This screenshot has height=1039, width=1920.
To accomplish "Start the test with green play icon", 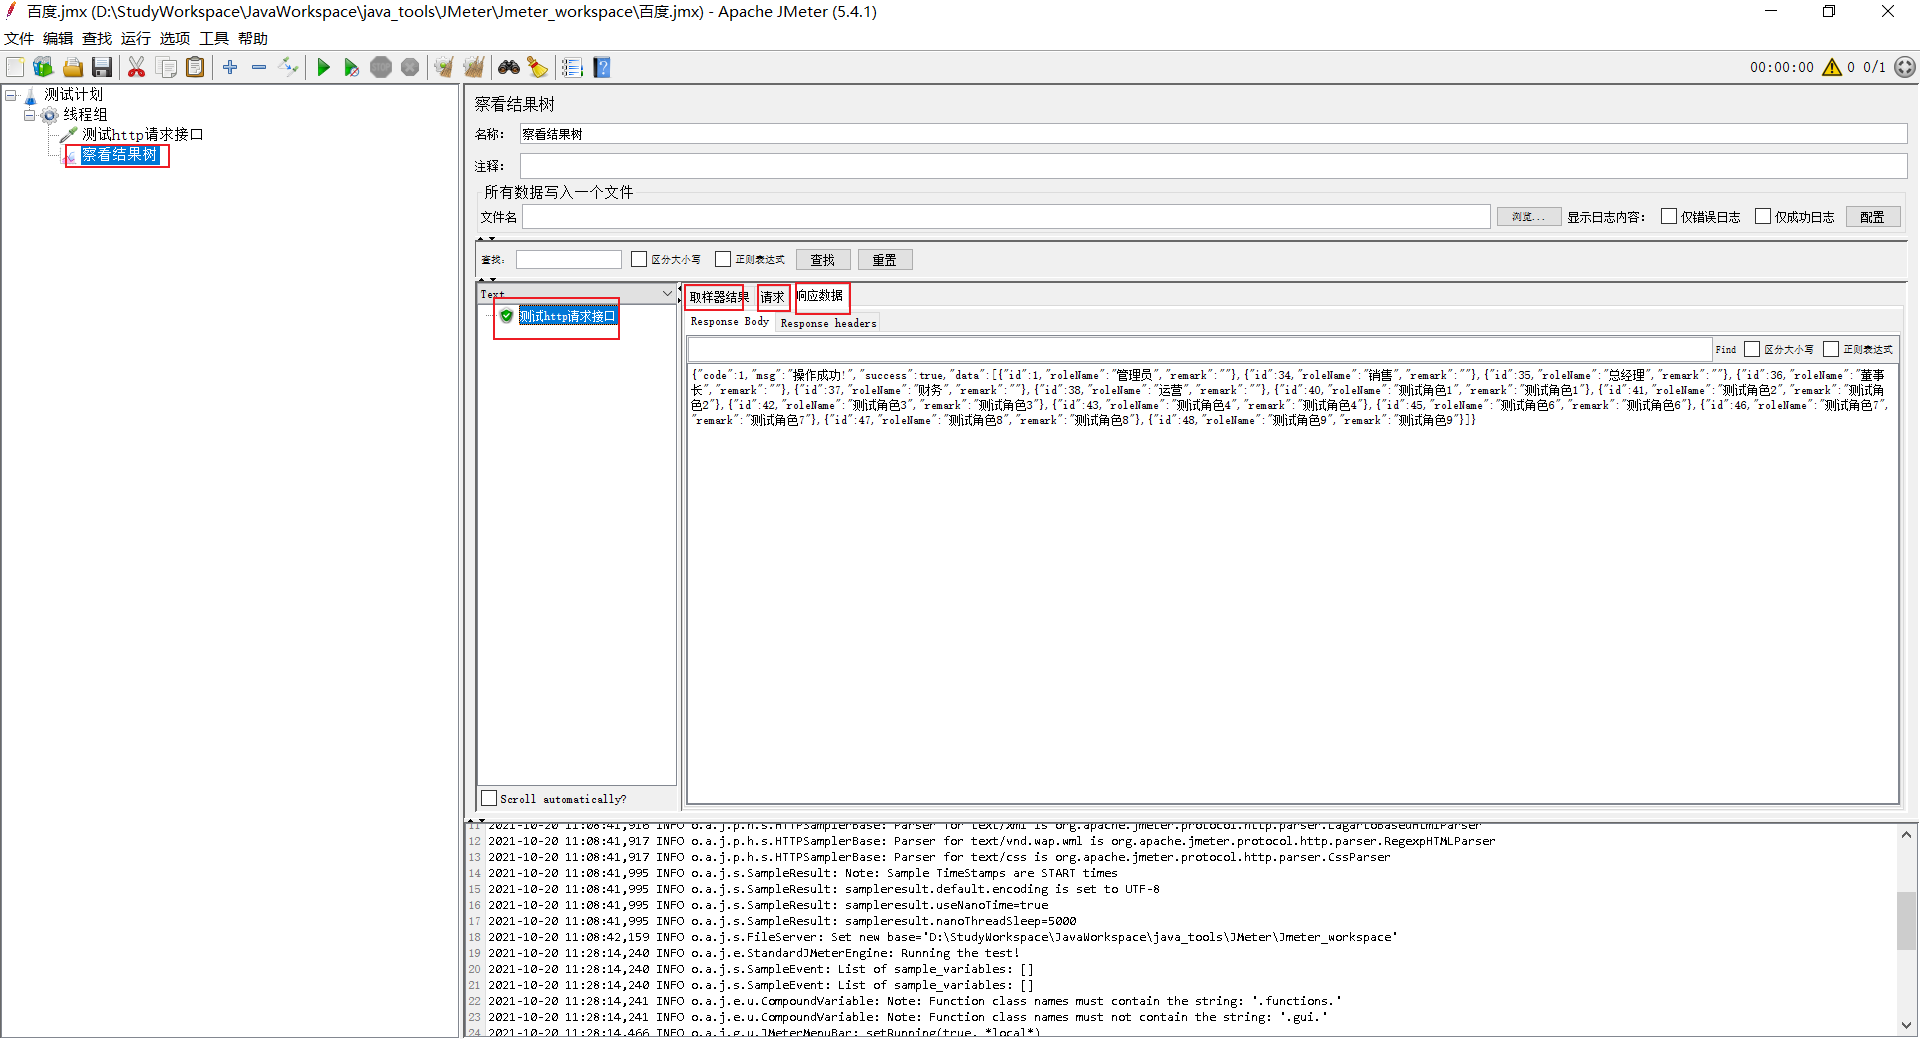I will [323, 67].
